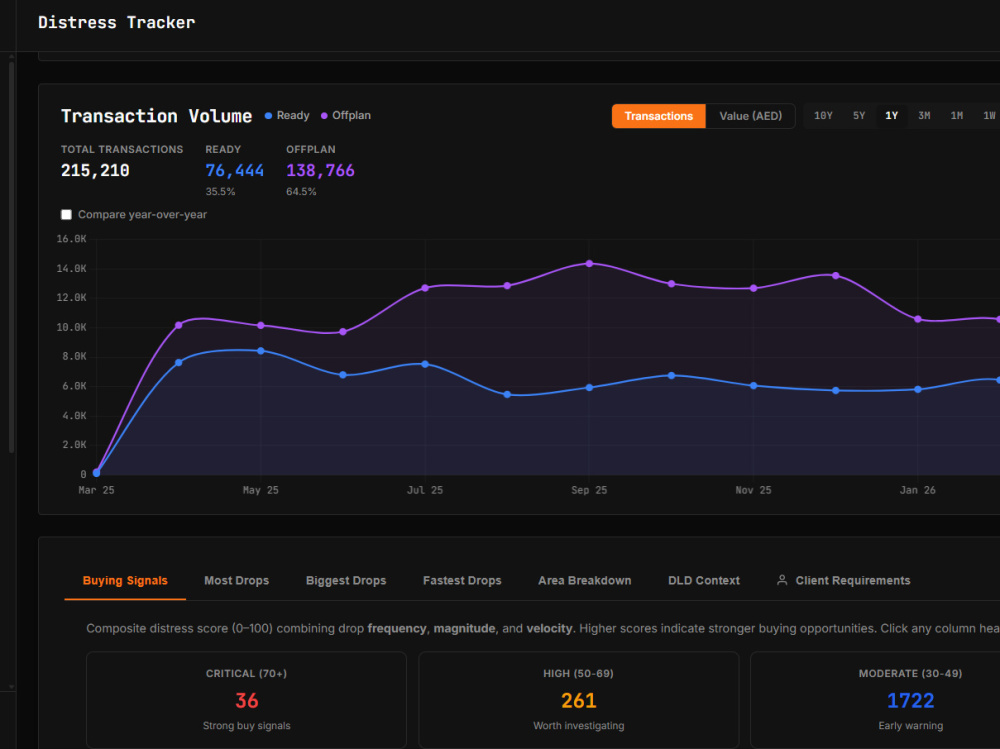Open the Most Drops tab
The width and height of the screenshot is (1000, 749).
click(237, 581)
